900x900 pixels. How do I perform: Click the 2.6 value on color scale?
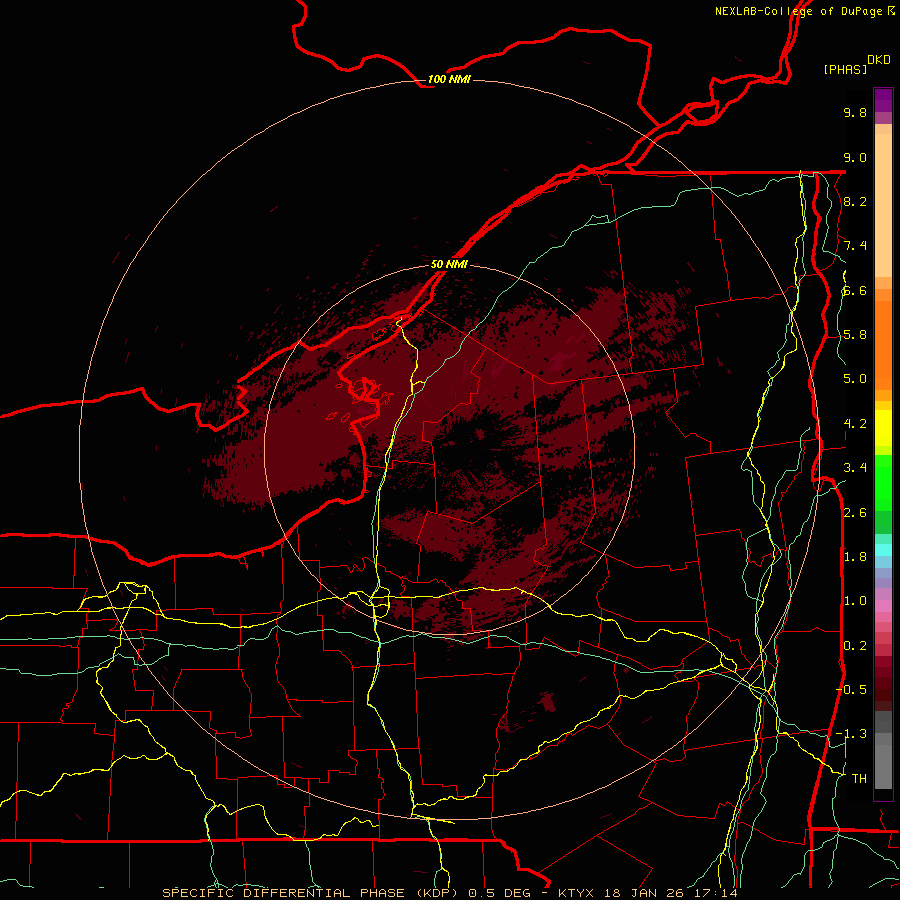855,513
